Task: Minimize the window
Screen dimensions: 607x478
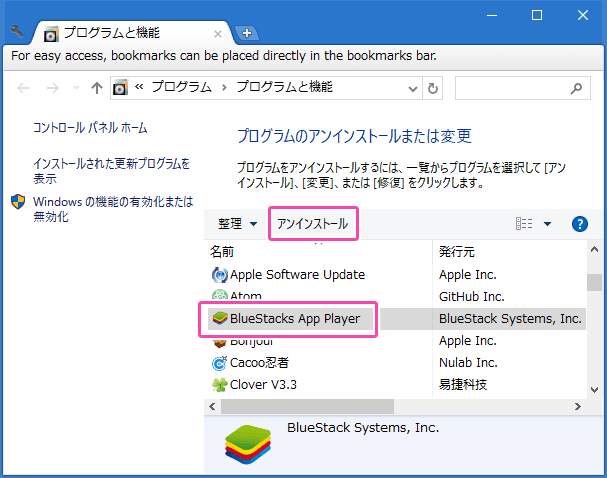Action: [492, 15]
